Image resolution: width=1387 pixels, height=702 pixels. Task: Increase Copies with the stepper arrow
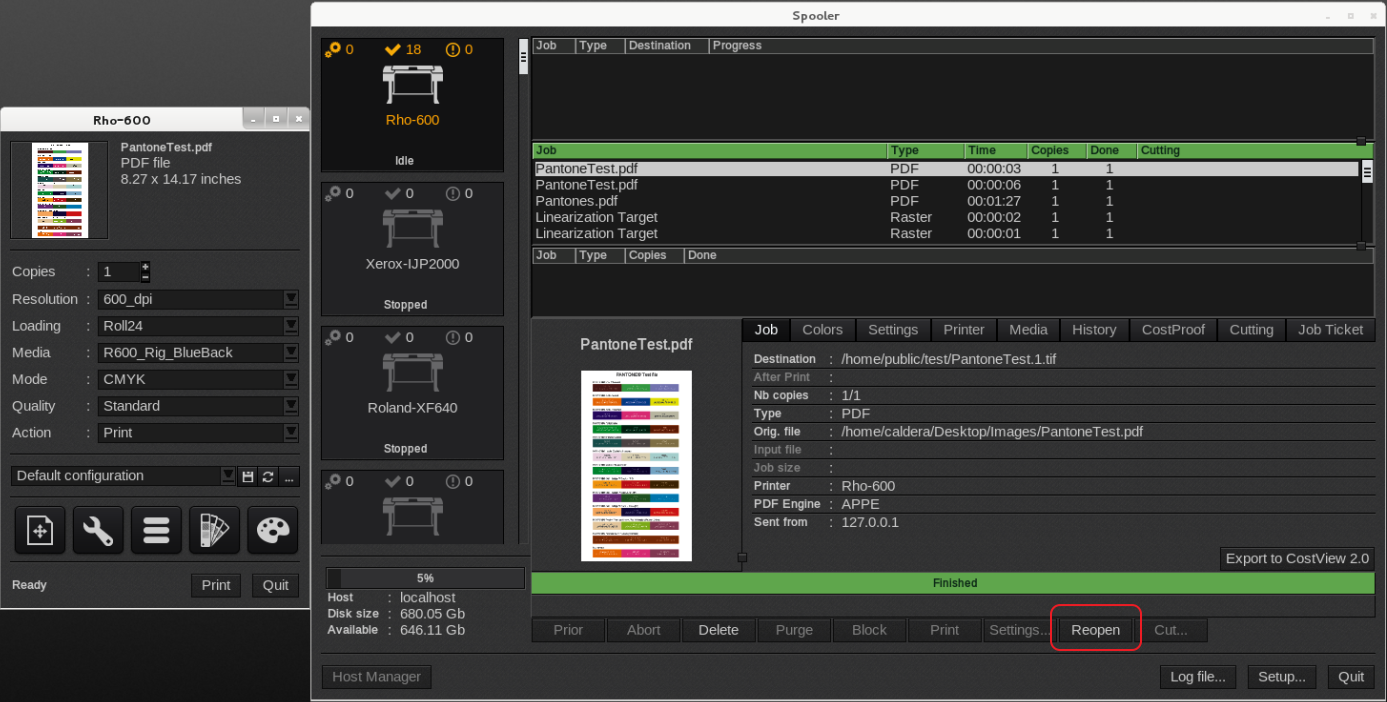coord(145,267)
